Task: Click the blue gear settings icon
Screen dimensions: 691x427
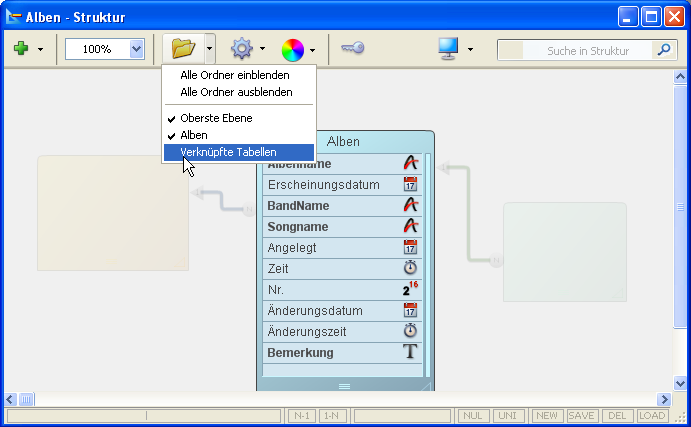Action: pos(241,48)
